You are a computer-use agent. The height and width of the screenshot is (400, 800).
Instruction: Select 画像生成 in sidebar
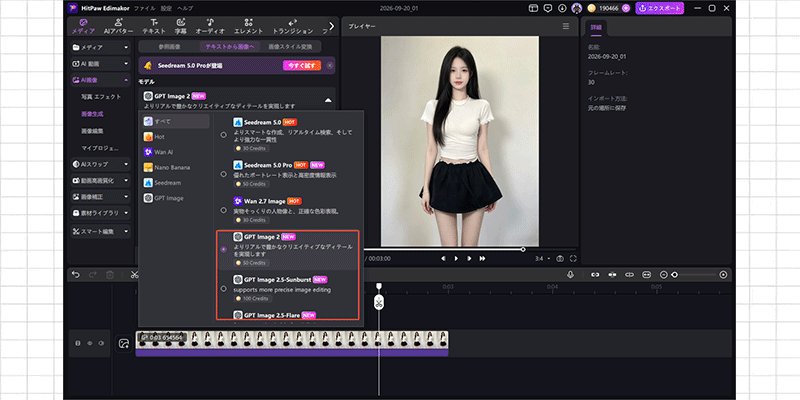(x=92, y=114)
